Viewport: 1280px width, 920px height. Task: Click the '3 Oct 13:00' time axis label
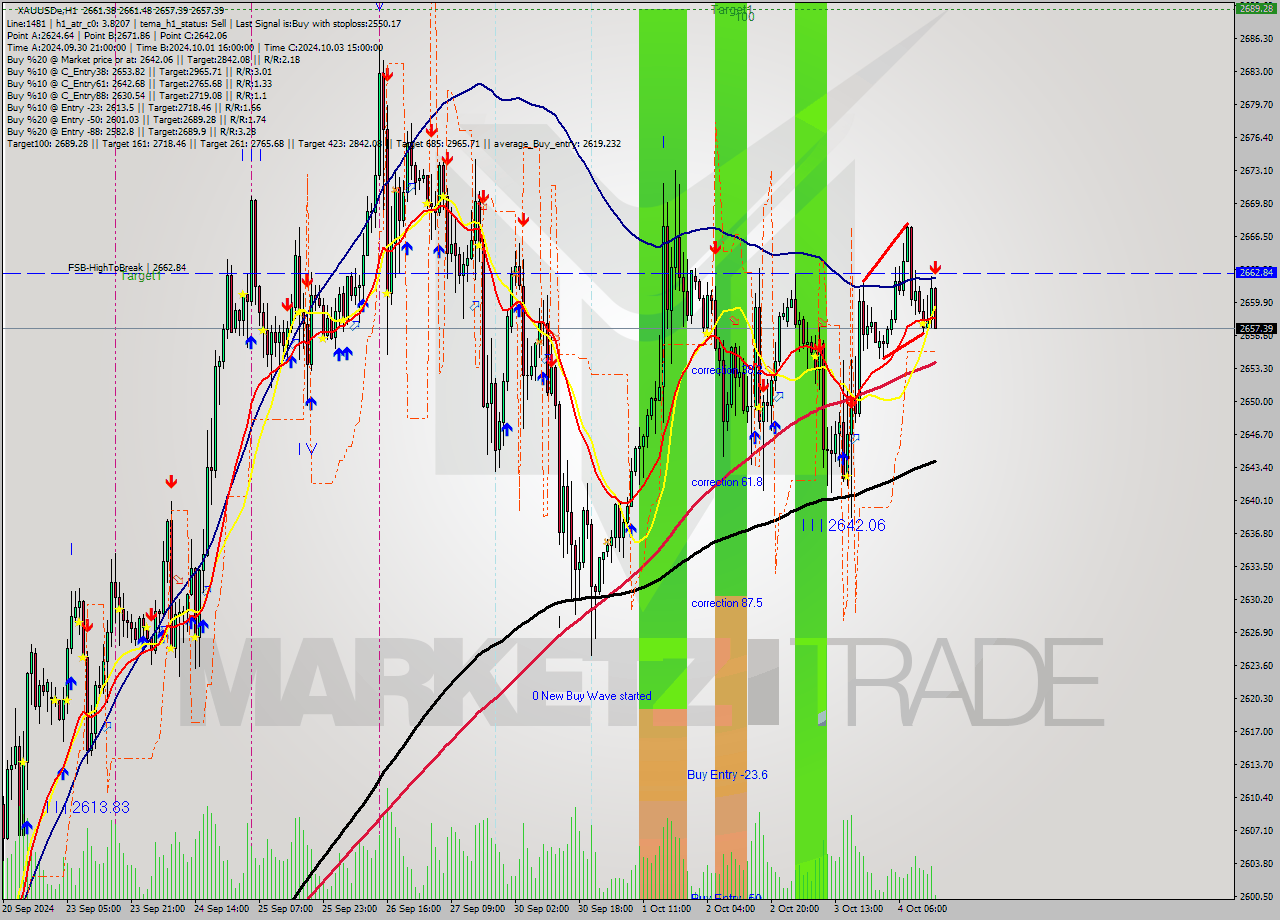[x=859, y=909]
